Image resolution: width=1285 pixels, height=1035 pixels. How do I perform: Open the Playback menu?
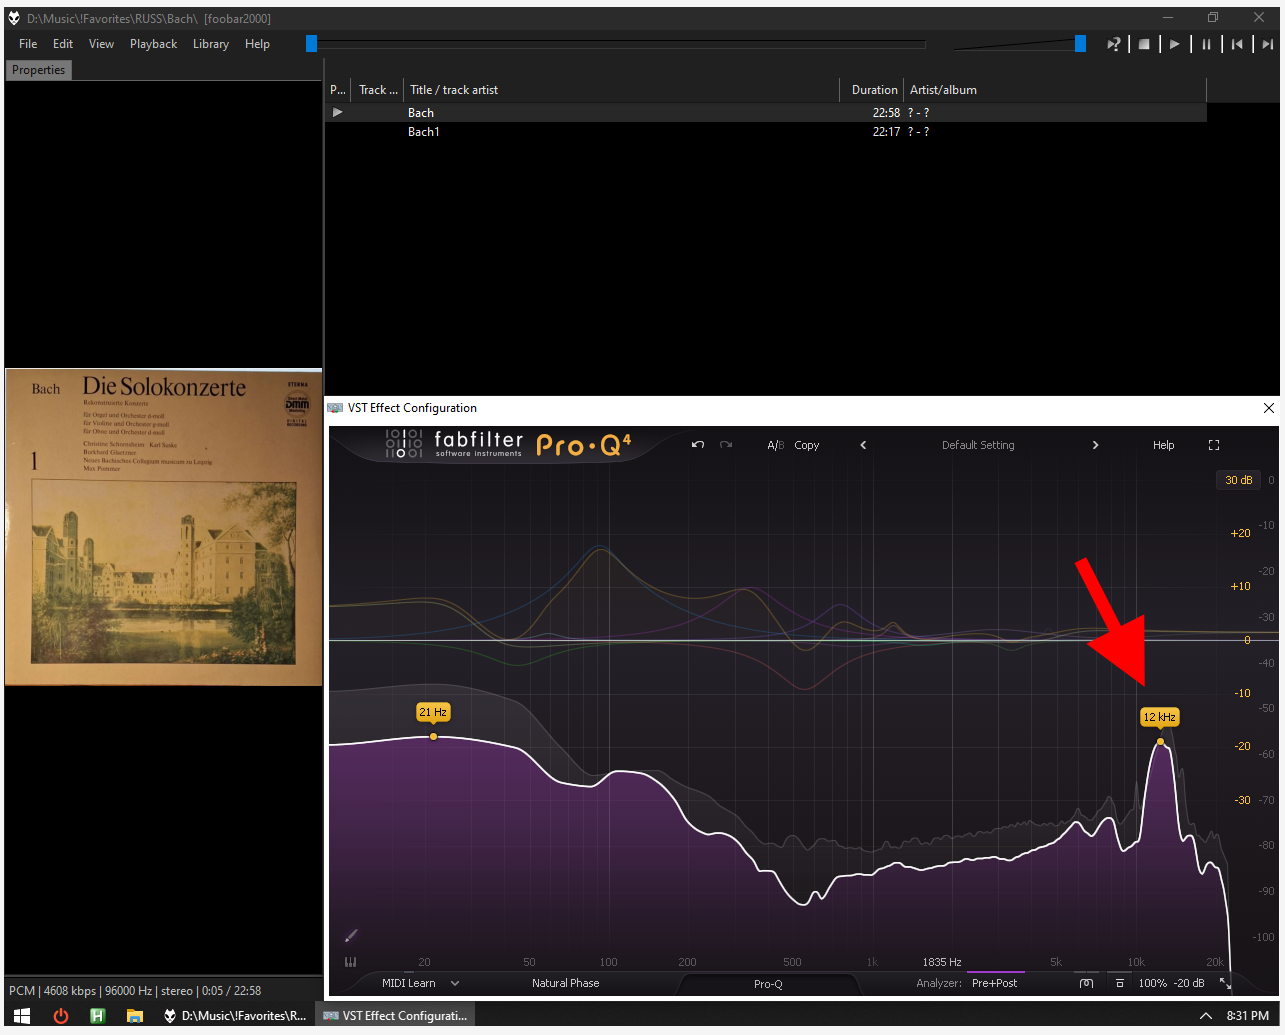point(153,44)
